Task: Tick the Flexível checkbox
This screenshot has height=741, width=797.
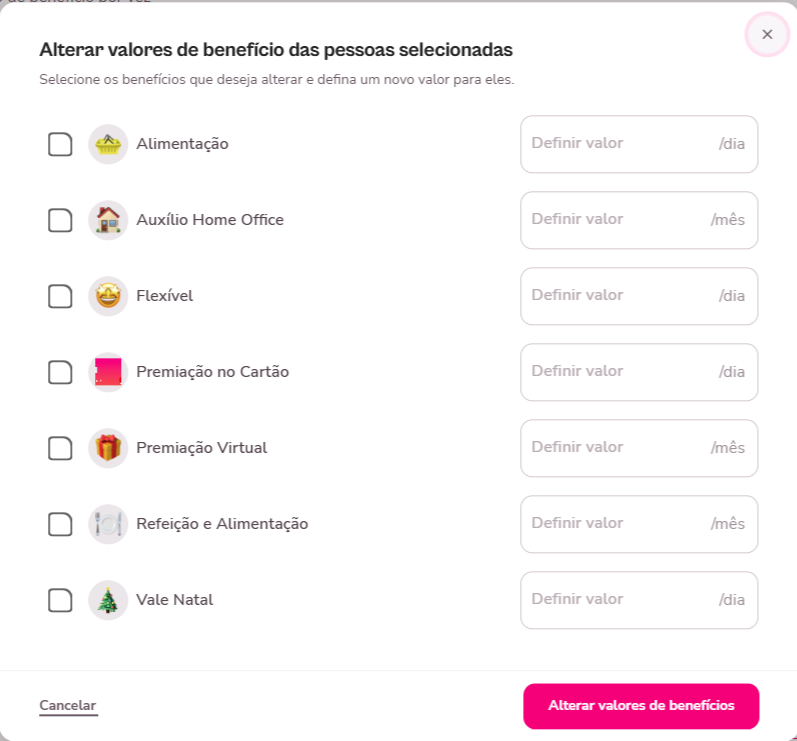Action: click(61, 296)
